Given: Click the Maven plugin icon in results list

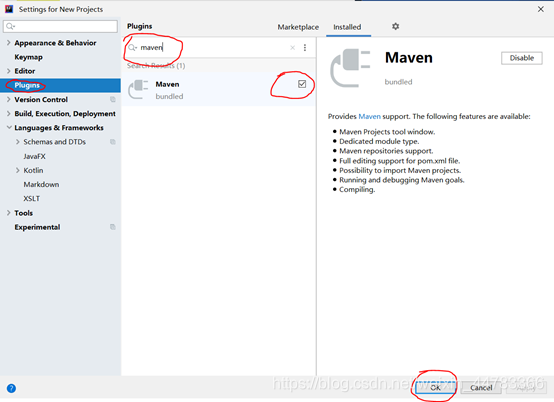Looking at the screenshot, I should (138, 90).
